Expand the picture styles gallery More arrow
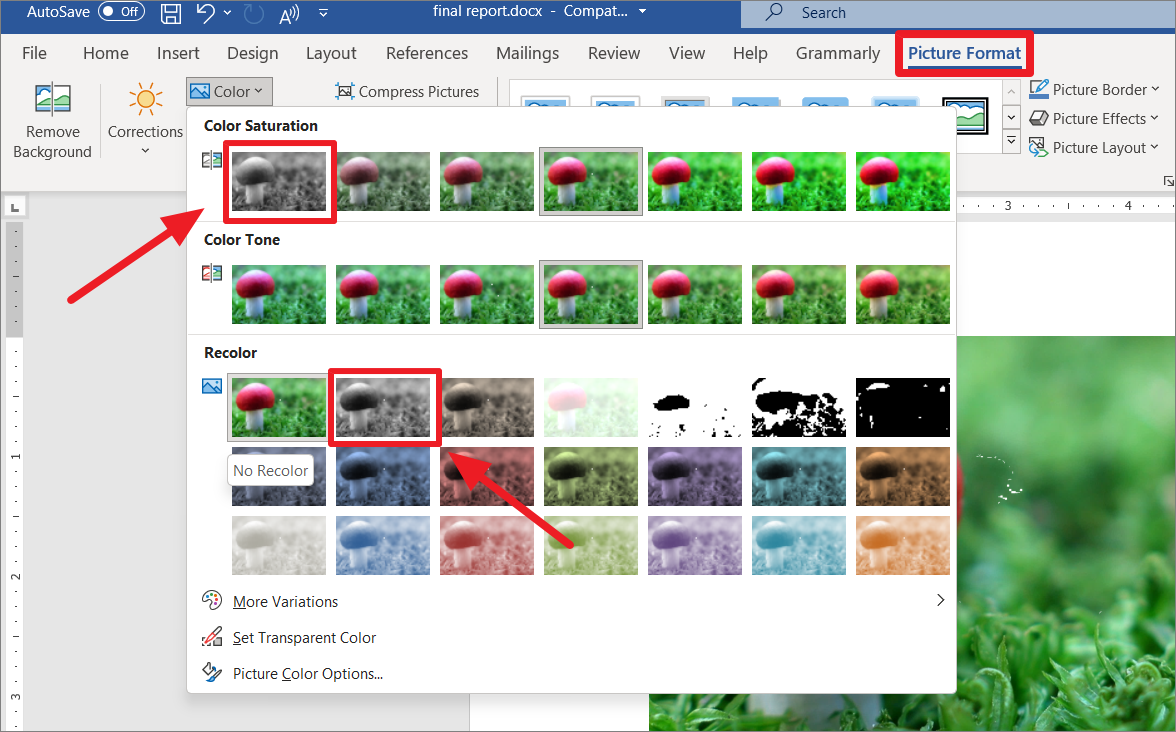 point(1011,141)
